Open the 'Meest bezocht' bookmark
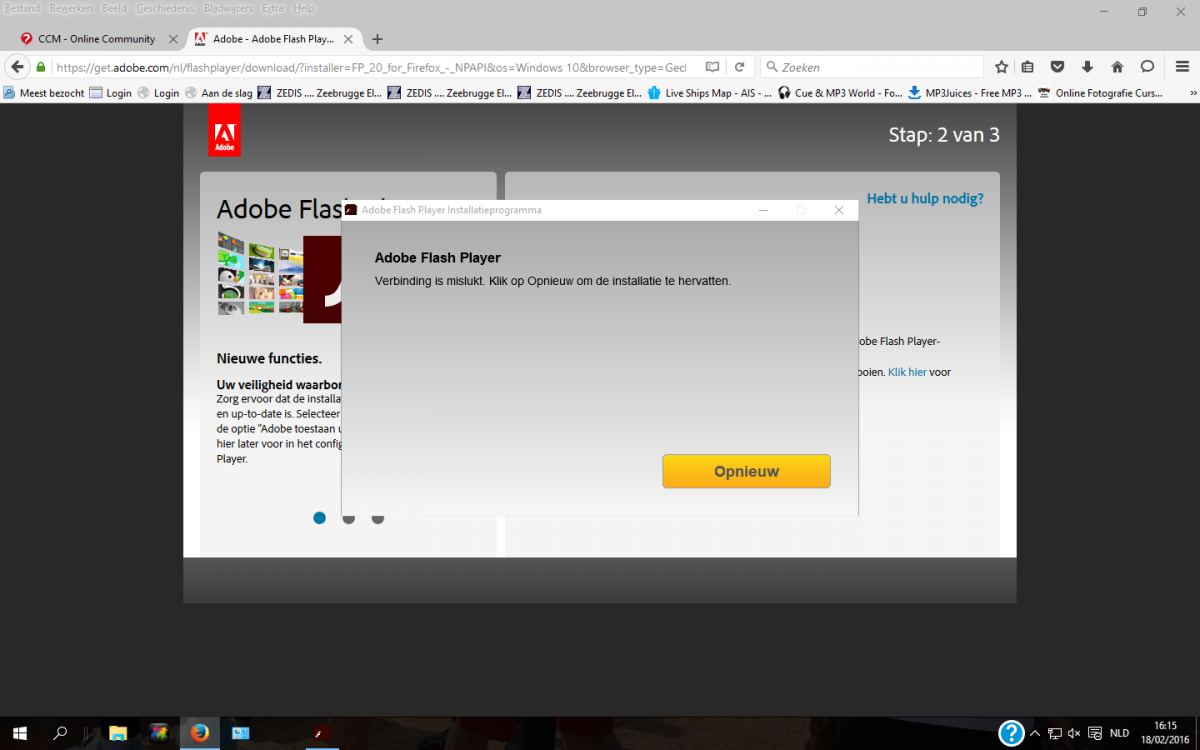1200x750 pixels. coord(43,93)
